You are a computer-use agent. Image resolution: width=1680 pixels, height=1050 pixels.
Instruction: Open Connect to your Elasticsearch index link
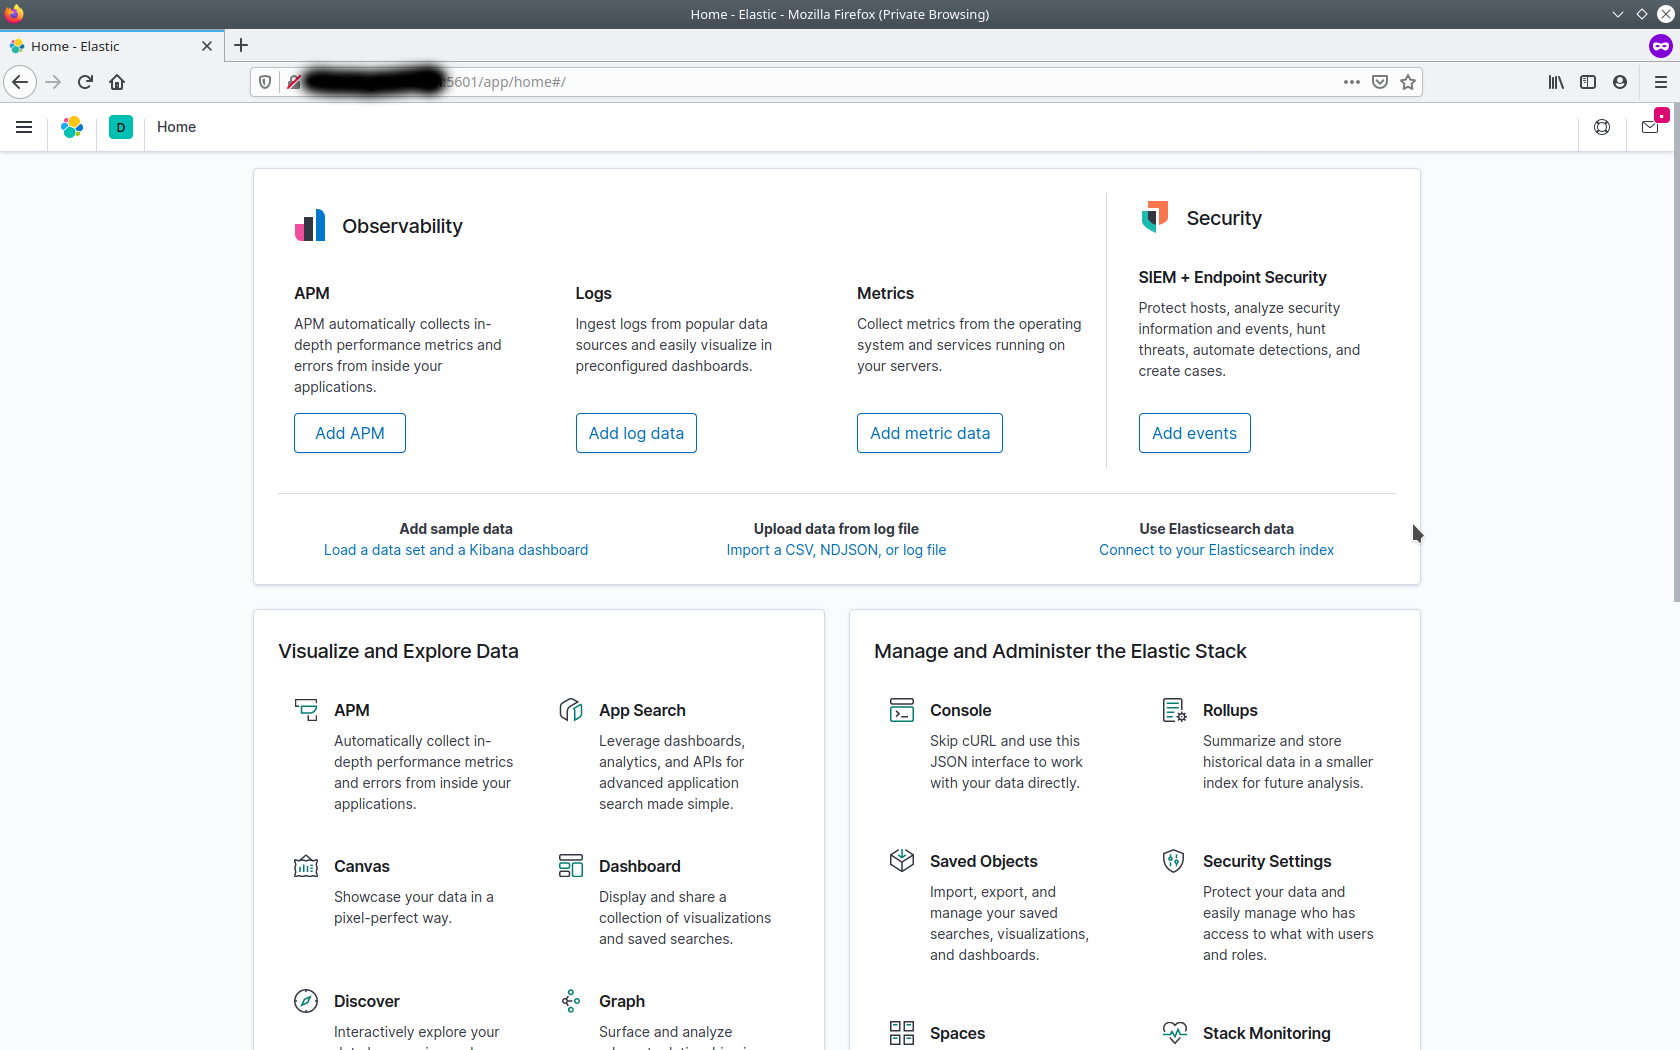click(x=1216, y=550)
